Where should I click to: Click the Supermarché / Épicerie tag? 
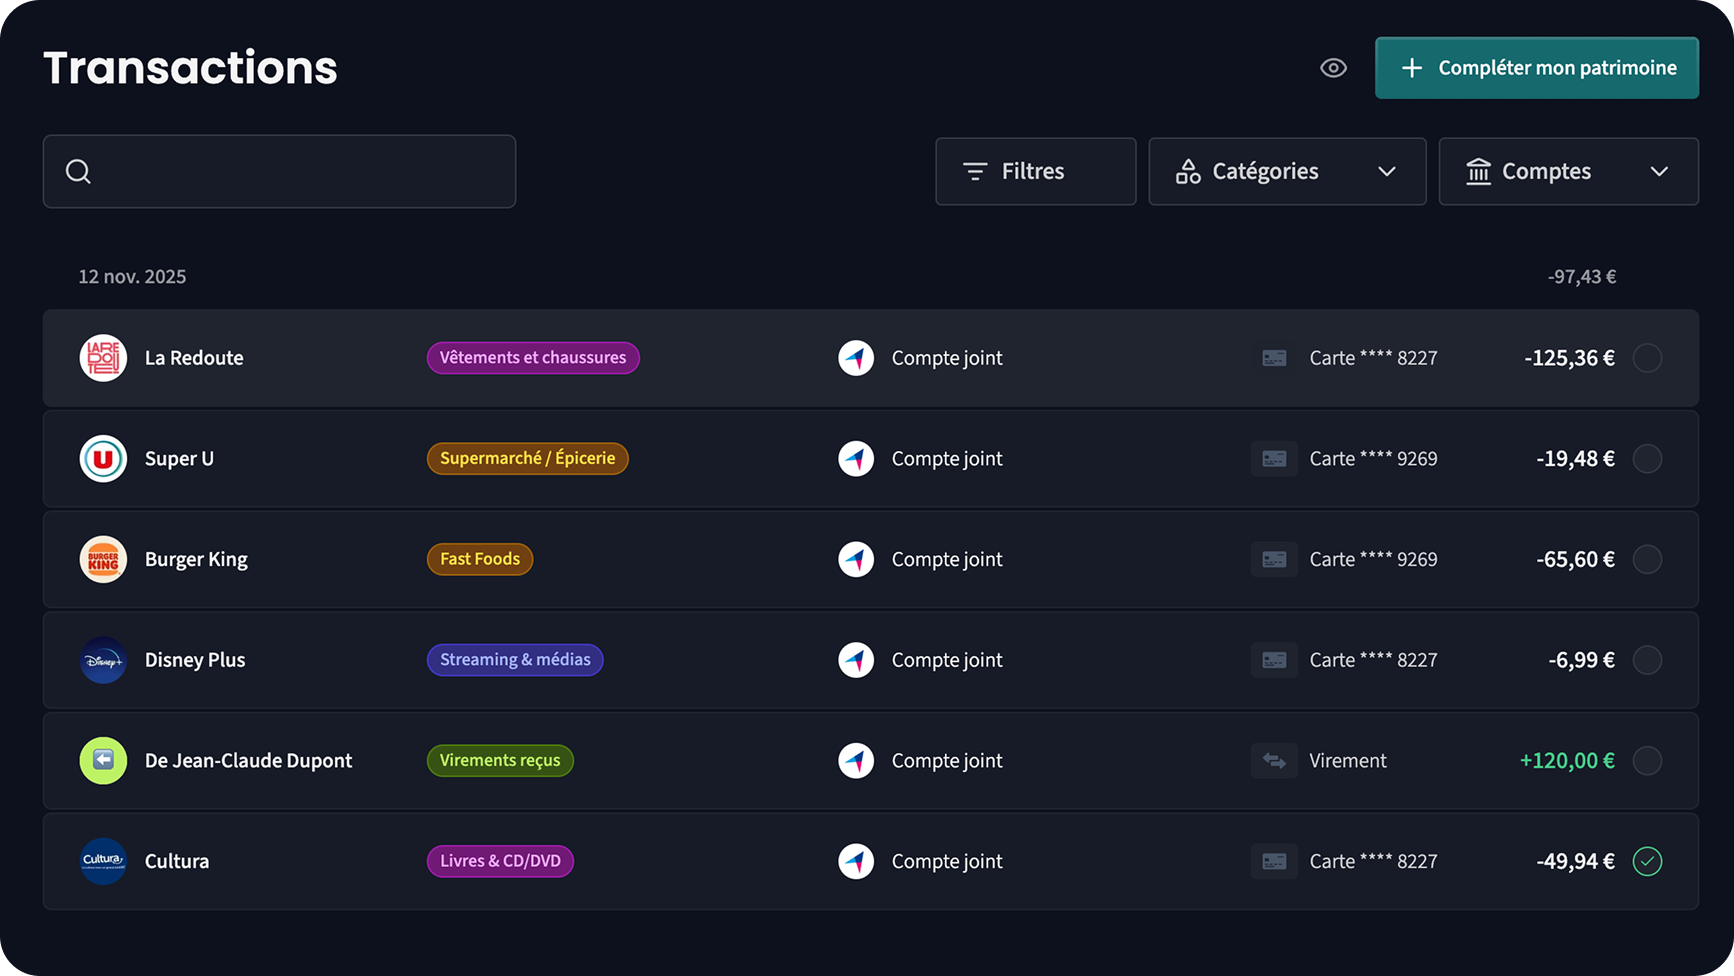pos(527,459)
